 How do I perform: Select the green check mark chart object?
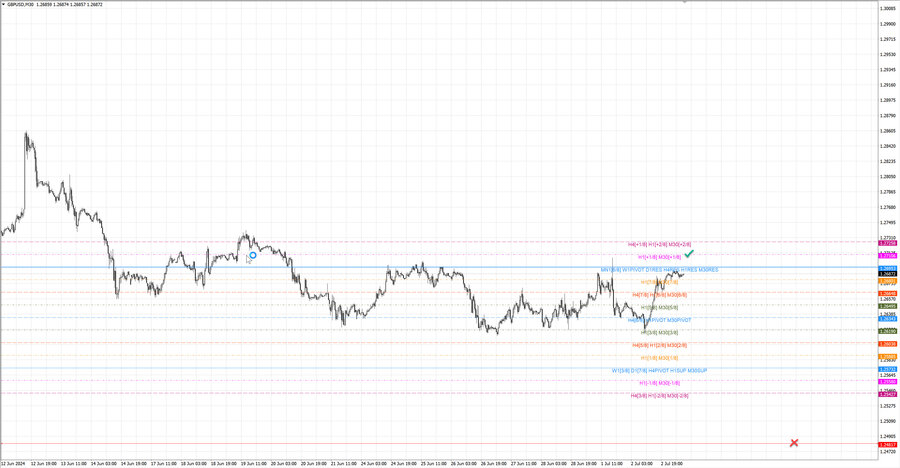689,253
